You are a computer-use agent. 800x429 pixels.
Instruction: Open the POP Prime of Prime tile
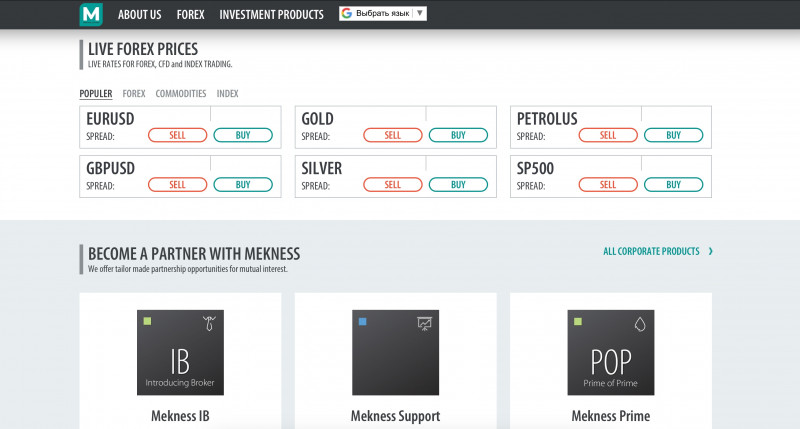tap(611, 352)
